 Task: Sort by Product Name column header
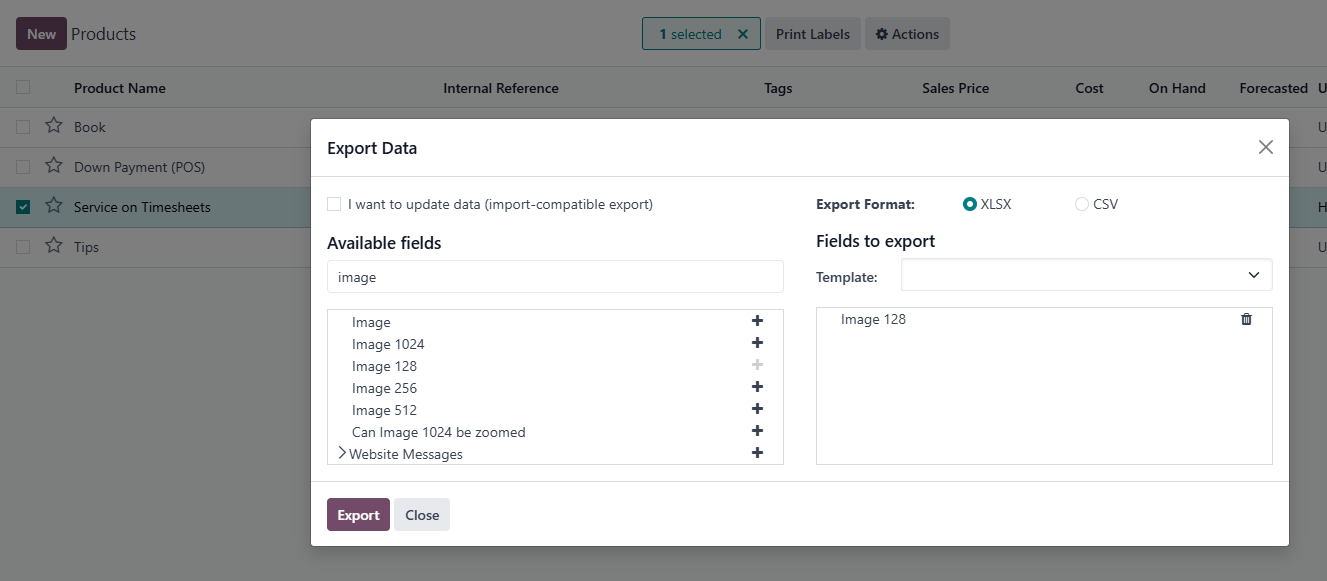click(x=120, y=88)
